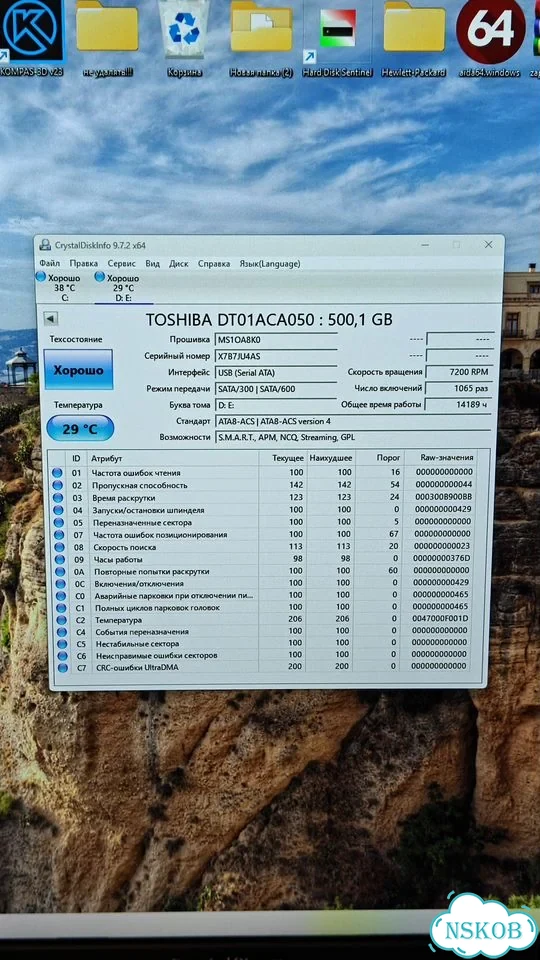Screen dimensions: 540x960
Task: Open the Справка menu
Action: pyautogui.click(x=214, y=263)
